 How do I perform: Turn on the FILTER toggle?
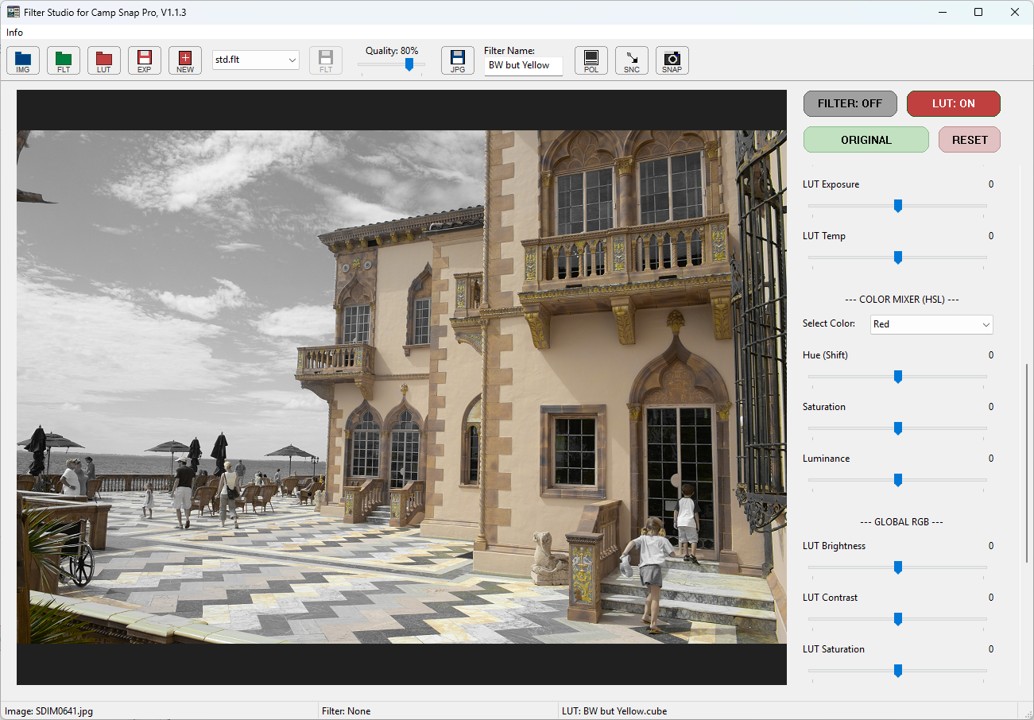849,103
